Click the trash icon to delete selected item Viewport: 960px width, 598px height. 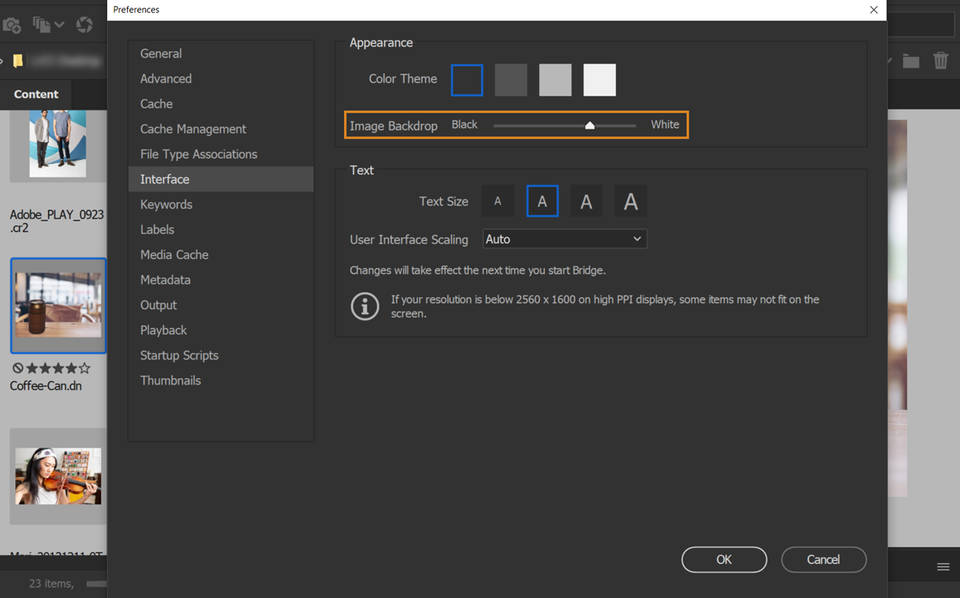click(x=941, y=60)
